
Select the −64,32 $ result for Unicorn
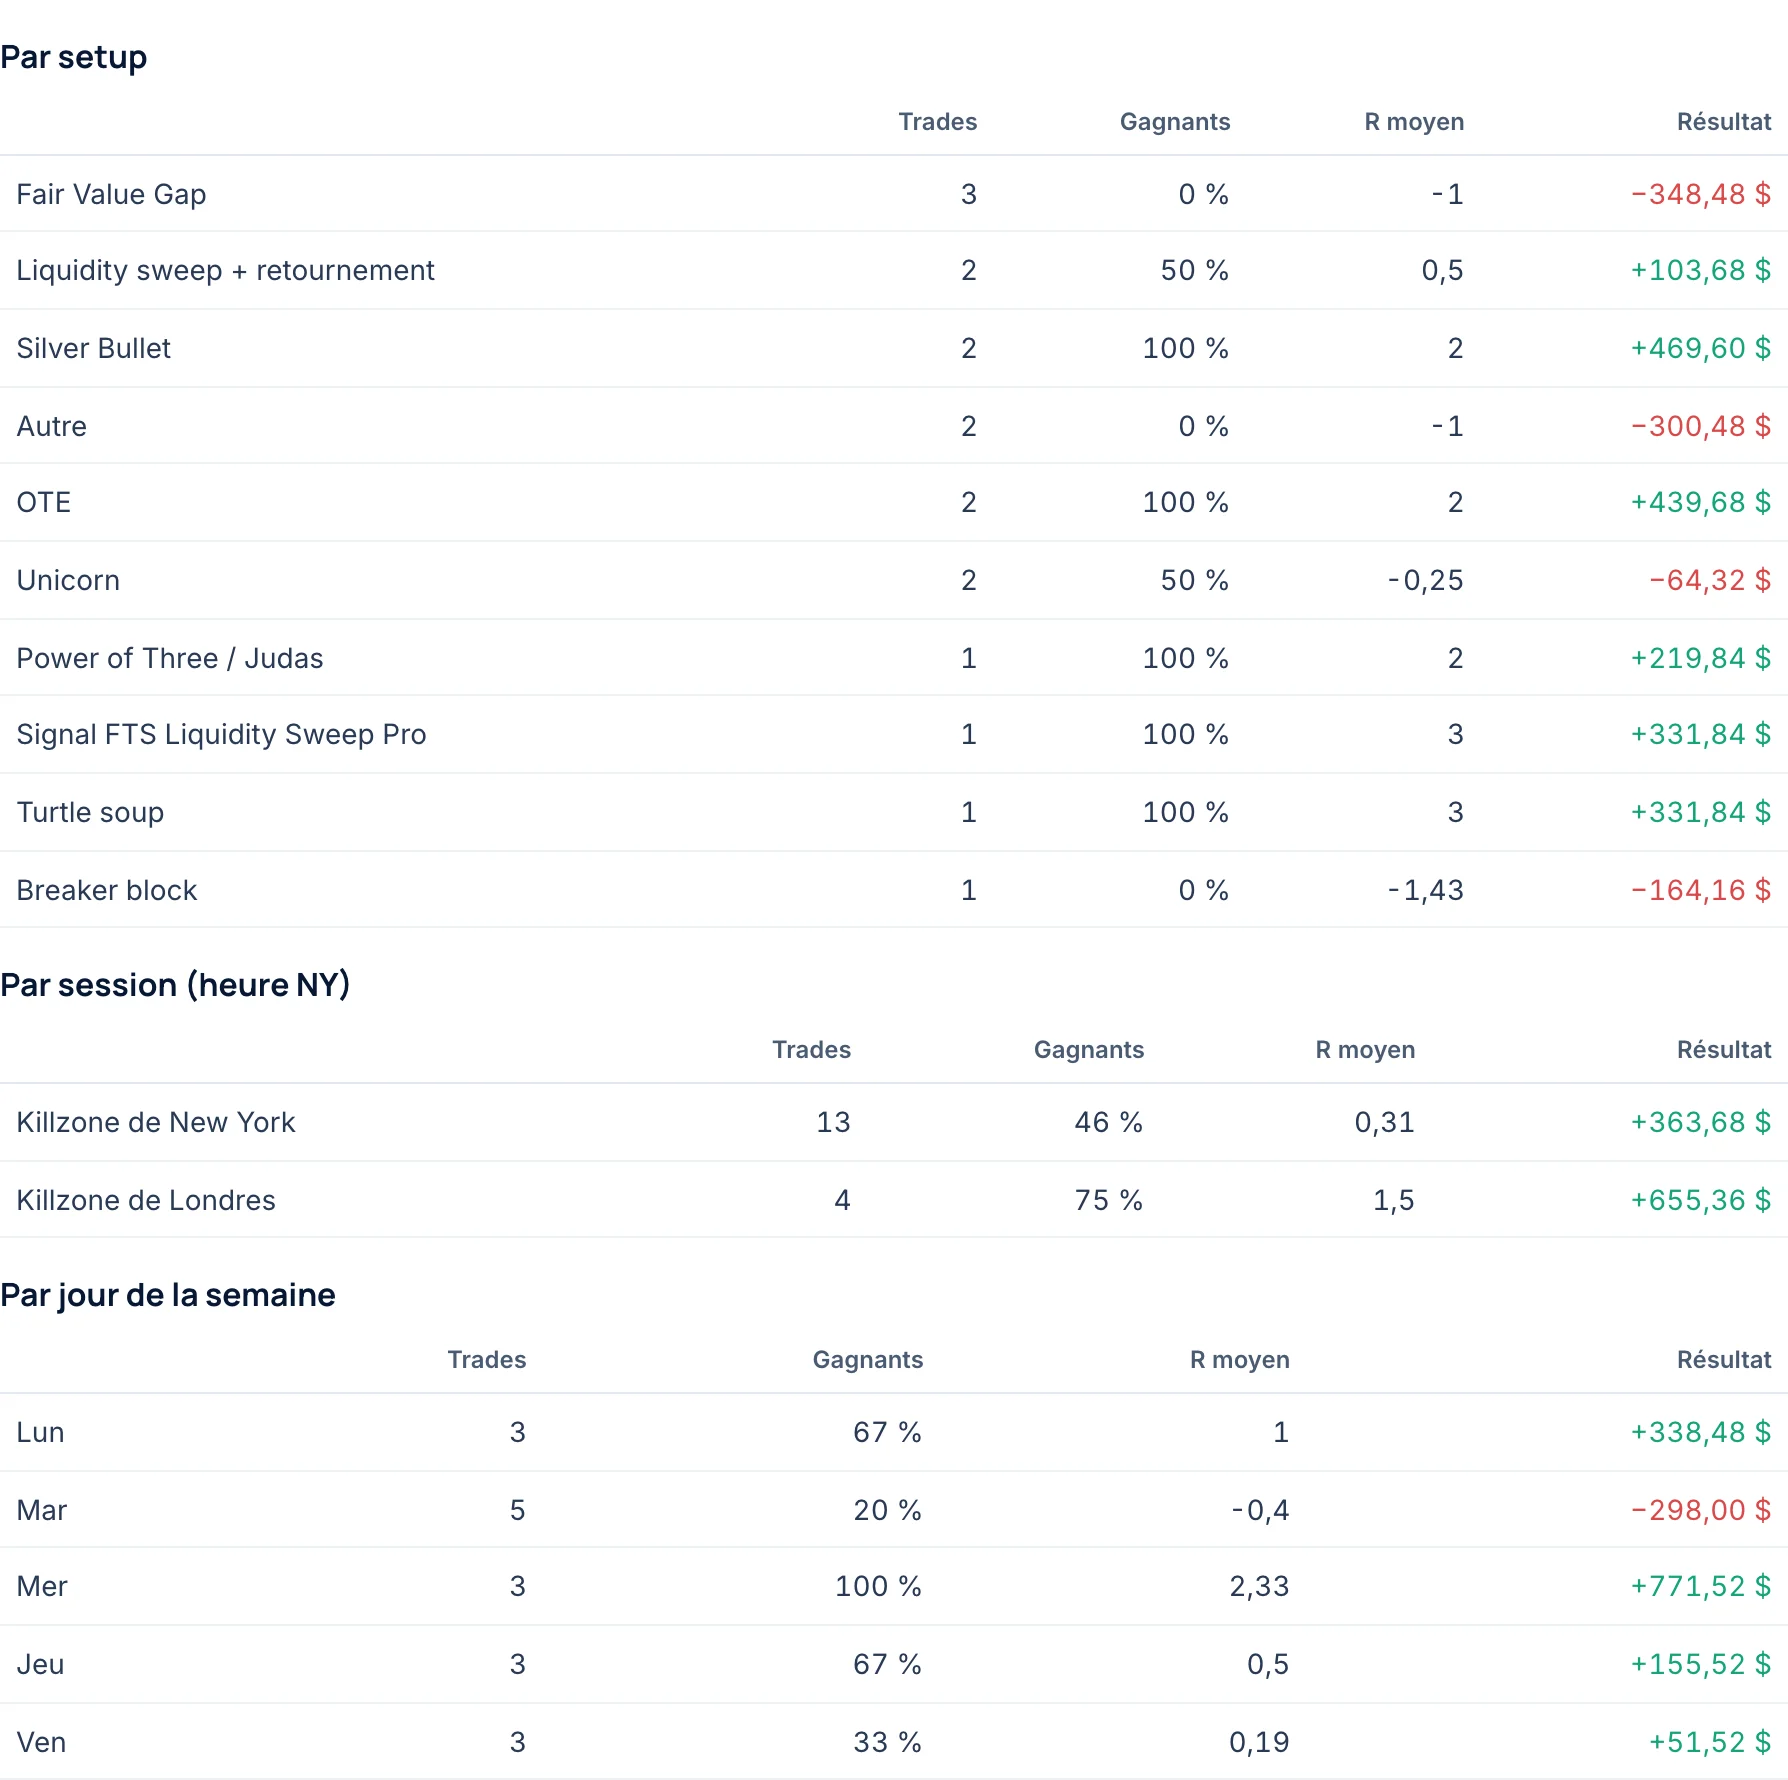point(1710,580)
